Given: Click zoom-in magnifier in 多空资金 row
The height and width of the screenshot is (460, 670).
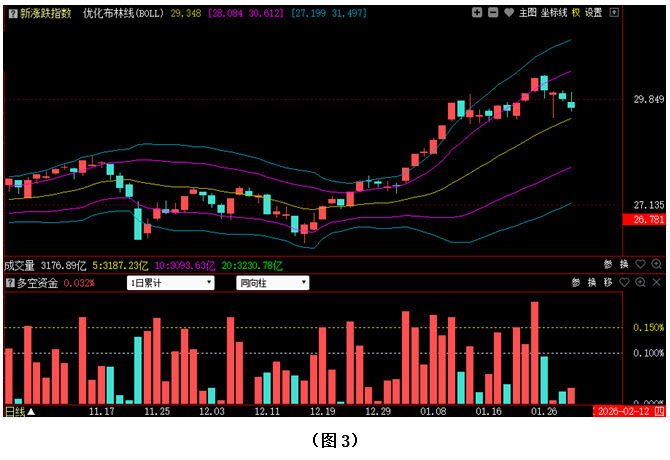Looking at the screenshot, I should (x=641, y=283).
